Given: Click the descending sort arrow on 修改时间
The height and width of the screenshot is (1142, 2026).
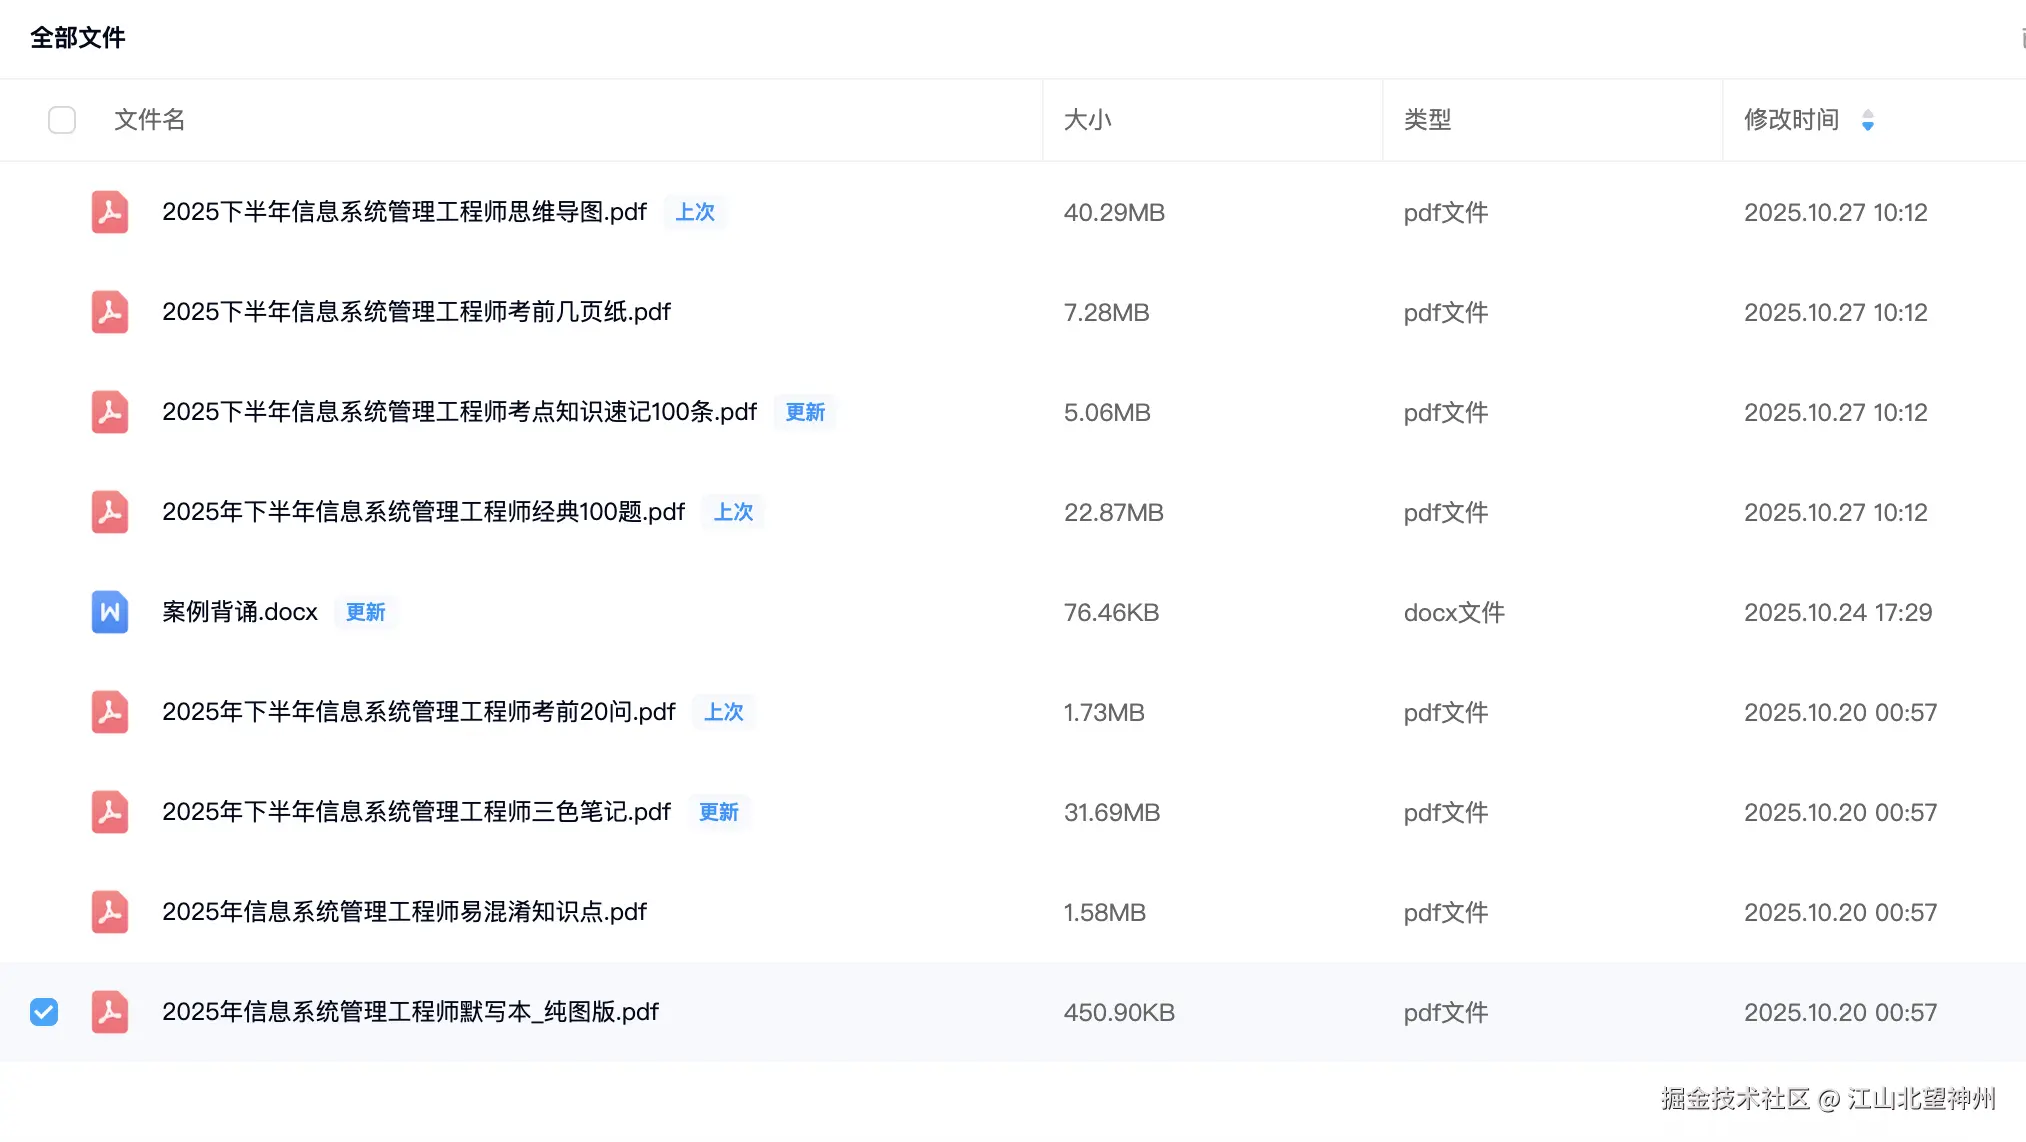Looking at the screenshot, I should point(1869,126).
